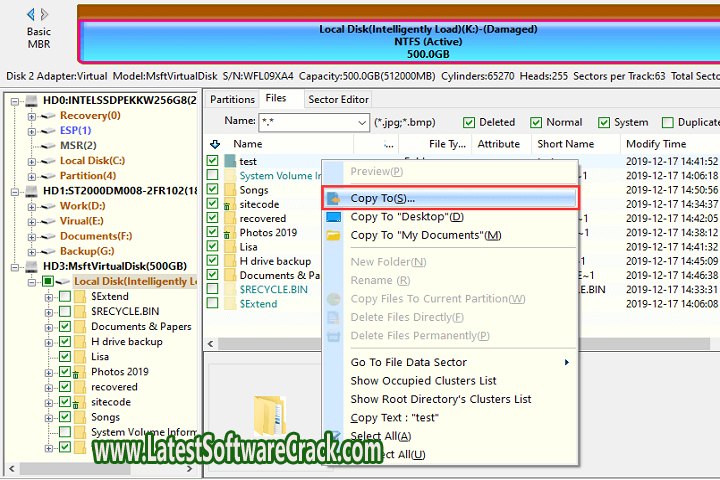Choose Show Occupied Clusters List

(423, 381)
